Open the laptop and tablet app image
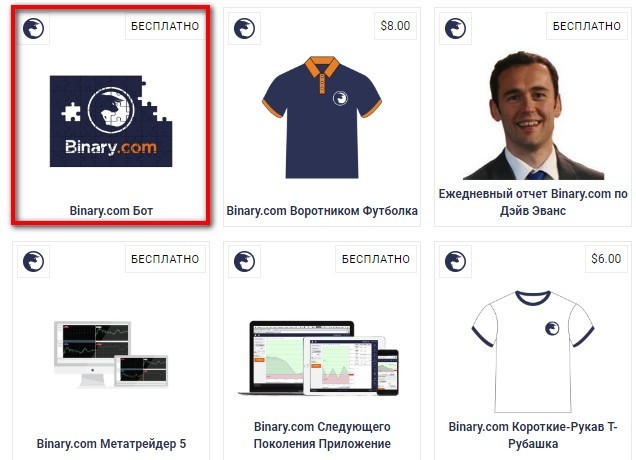The height and width of the screenshot is (460, 636). pyautogui.click(x=319, y=358)
